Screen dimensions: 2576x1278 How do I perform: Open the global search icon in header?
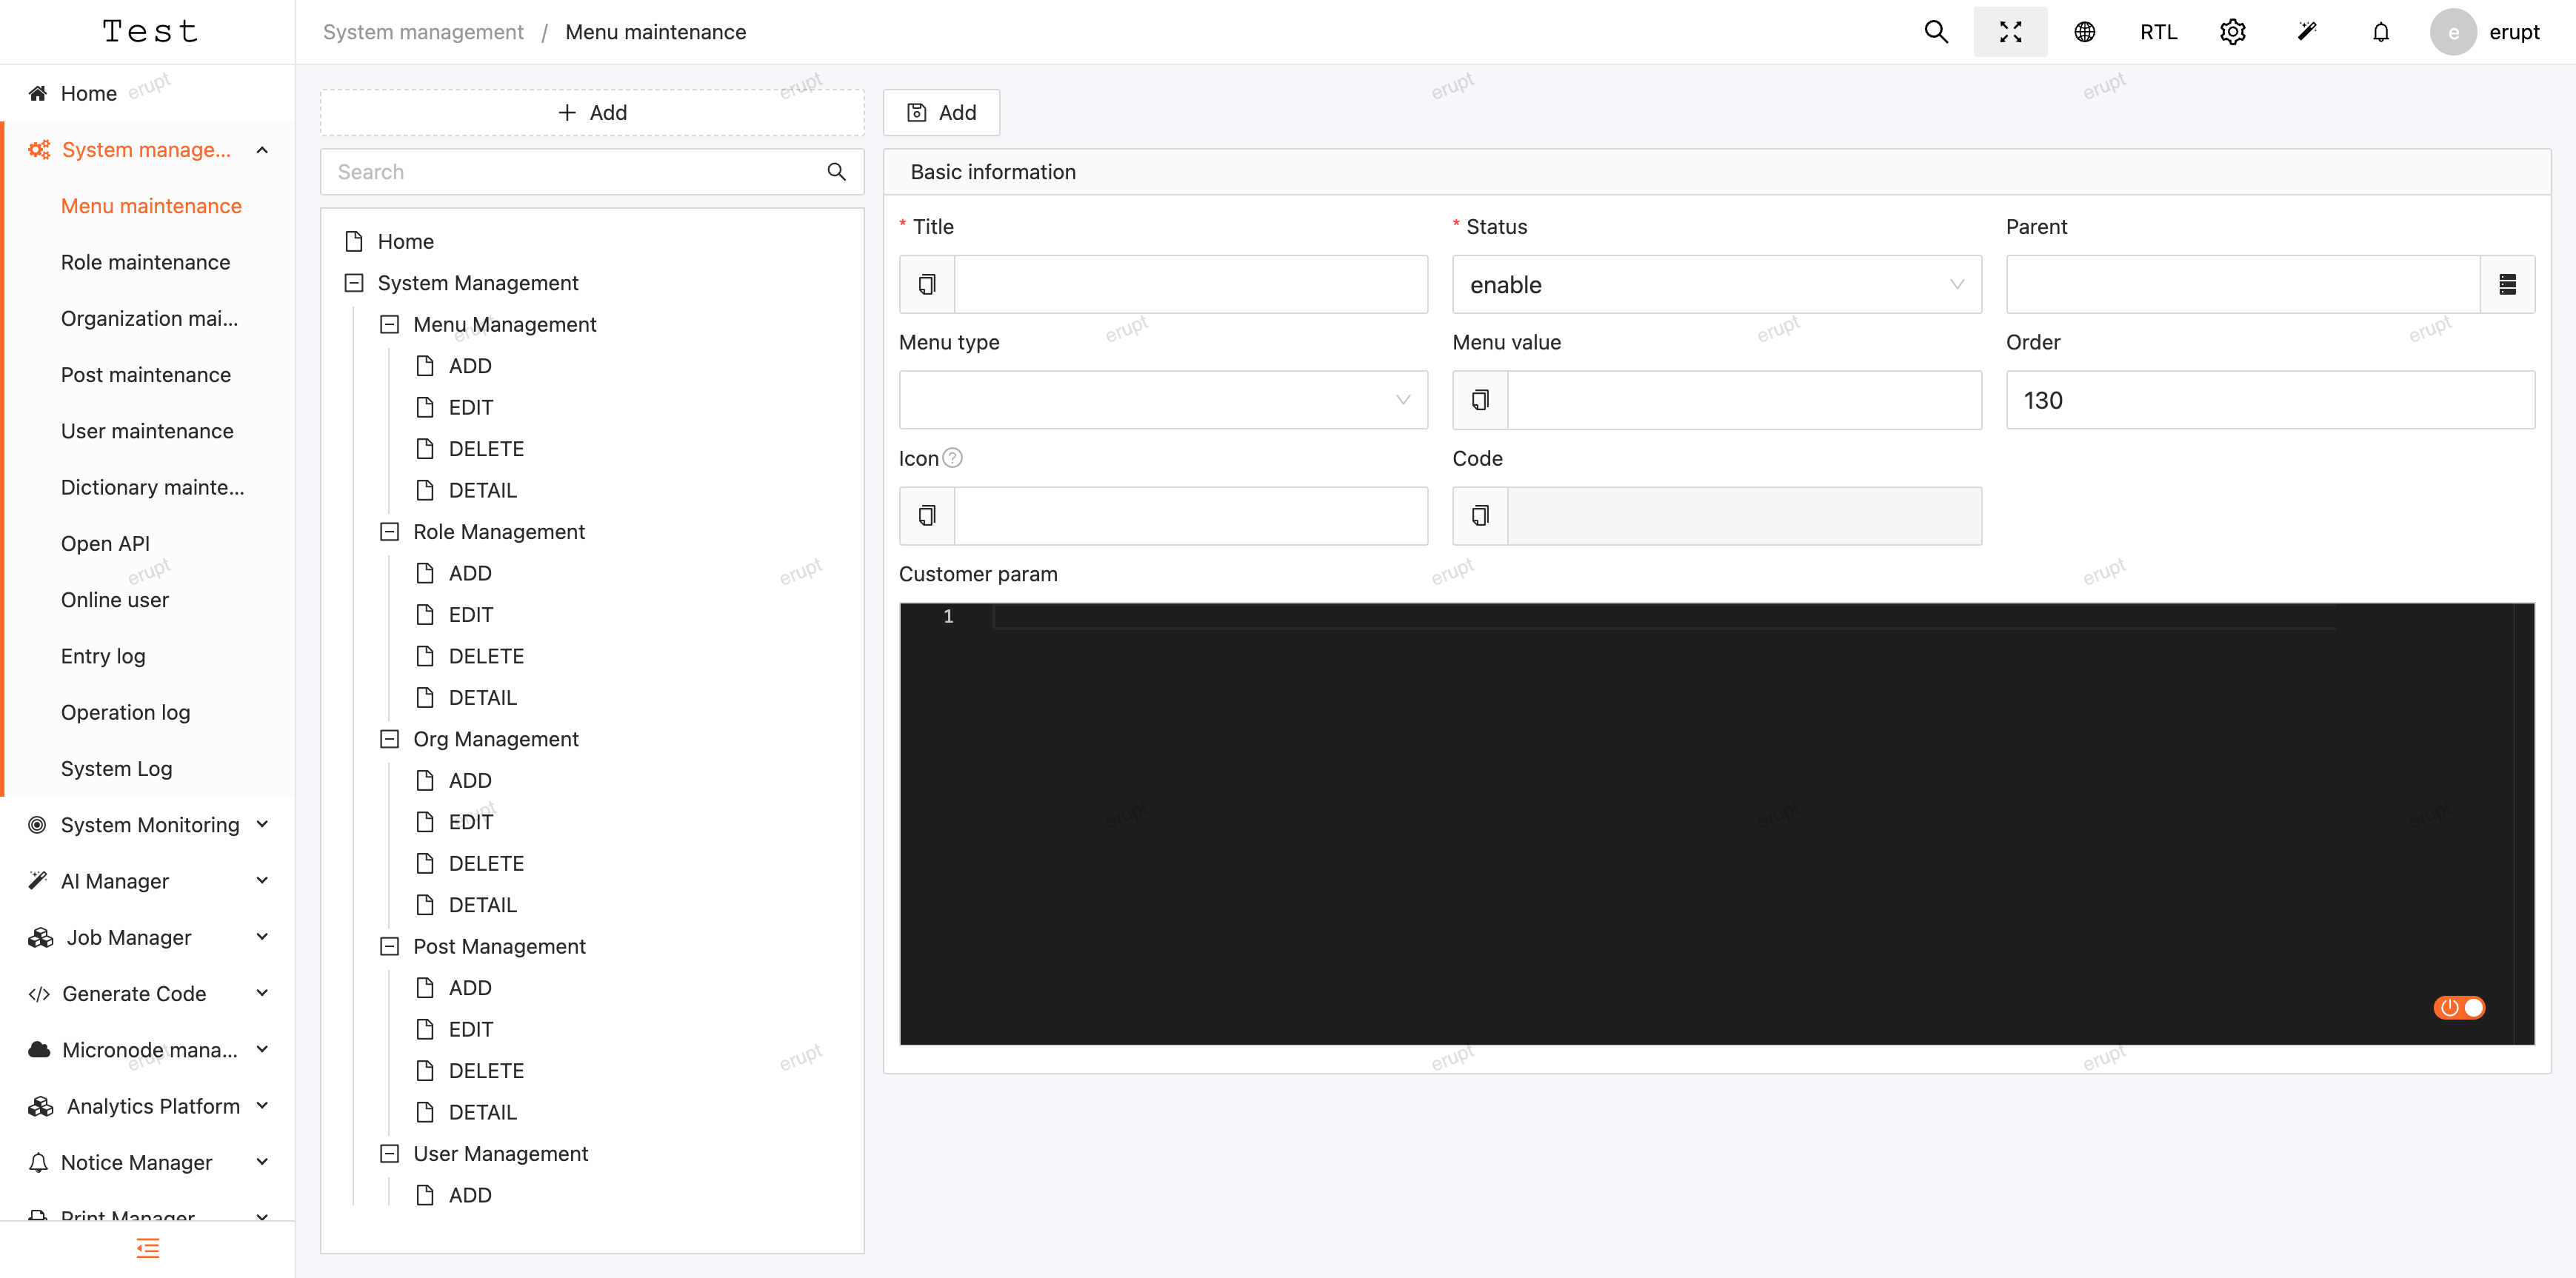point(1936,32)
